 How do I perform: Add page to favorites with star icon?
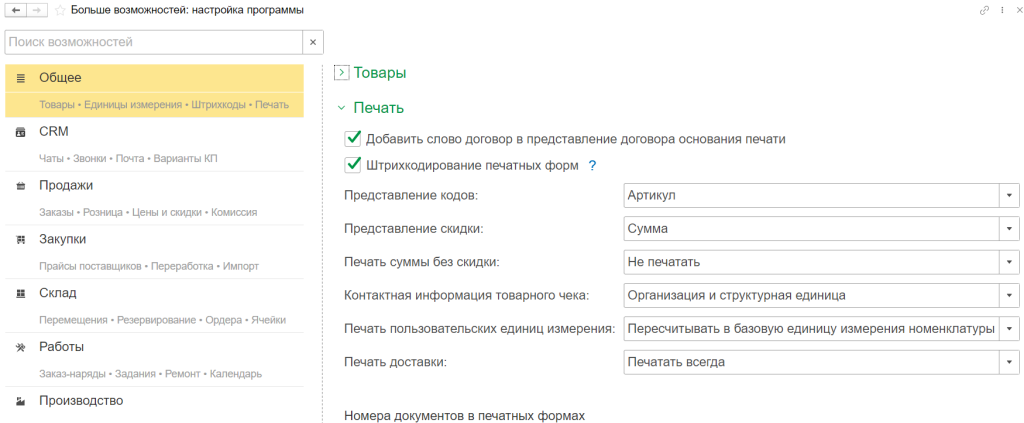pos(60,10)
